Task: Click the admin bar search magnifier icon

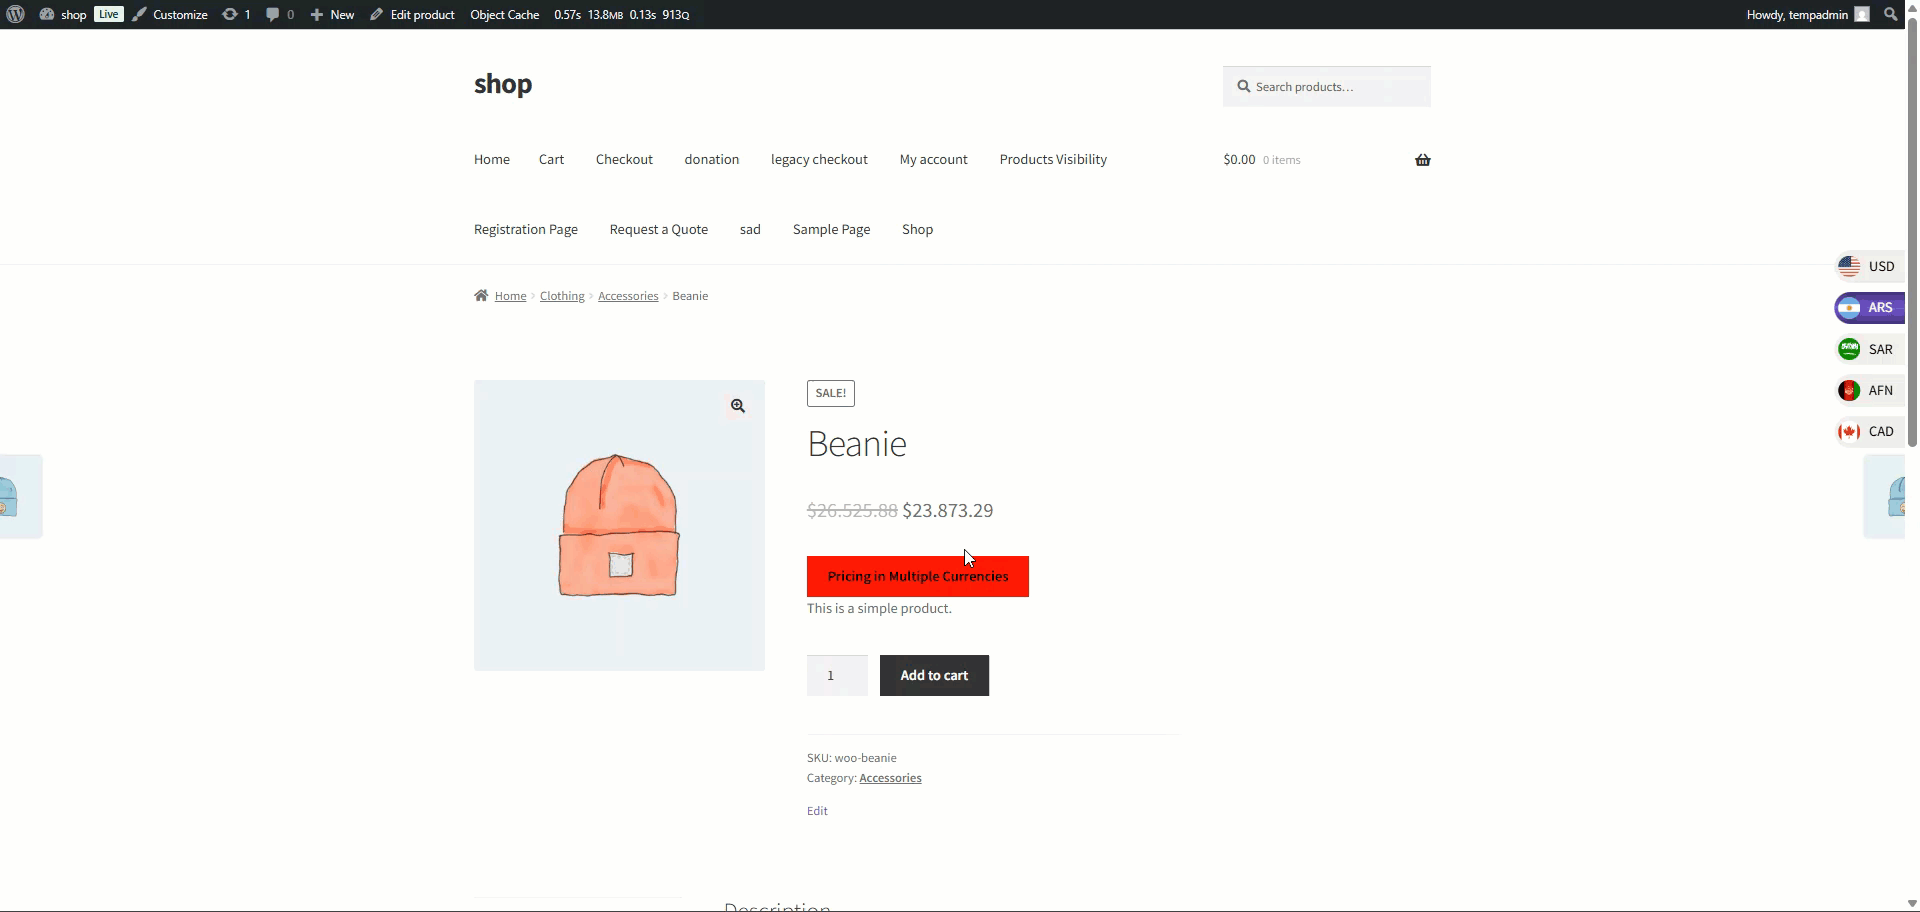Action: (x=1890, y=14)
